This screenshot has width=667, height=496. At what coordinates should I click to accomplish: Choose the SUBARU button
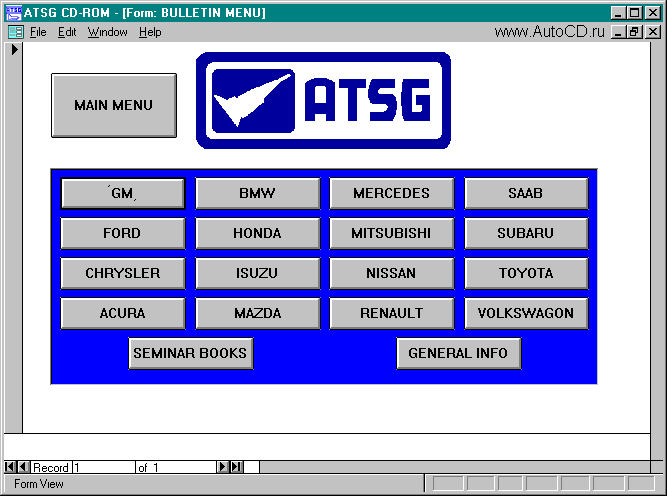point(526,234)
